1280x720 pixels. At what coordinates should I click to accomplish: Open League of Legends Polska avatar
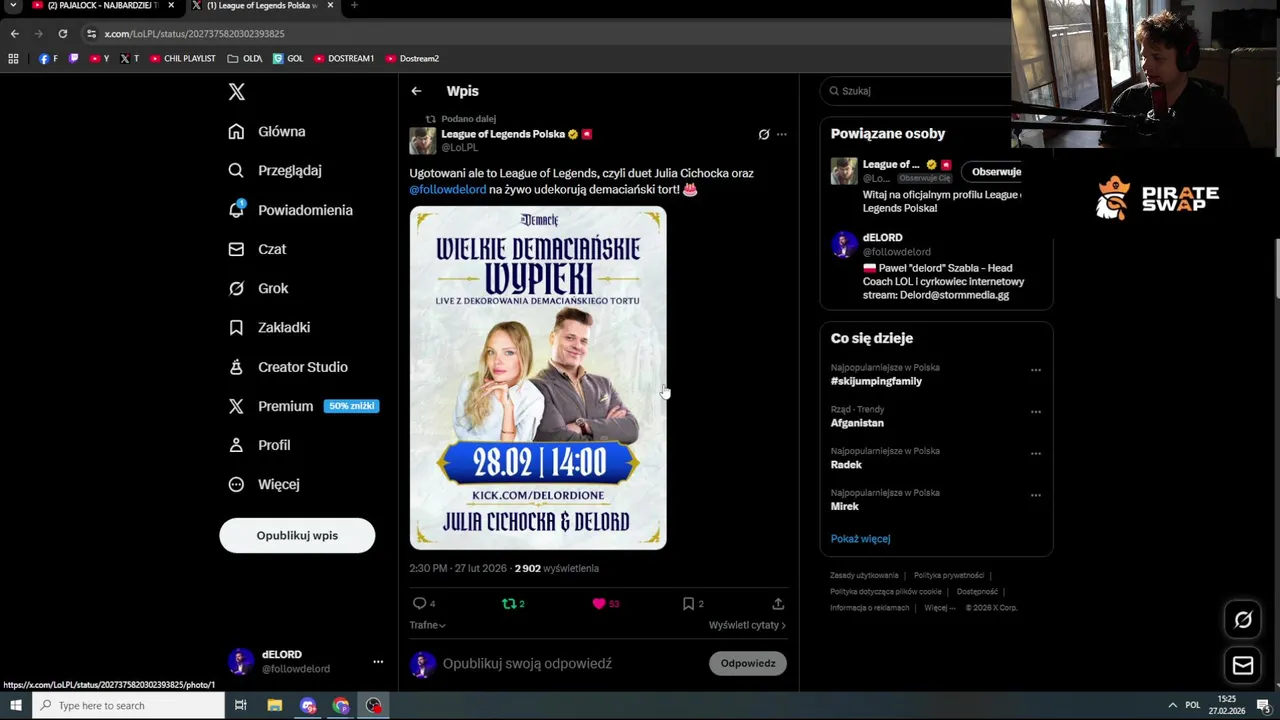point(423,140)
